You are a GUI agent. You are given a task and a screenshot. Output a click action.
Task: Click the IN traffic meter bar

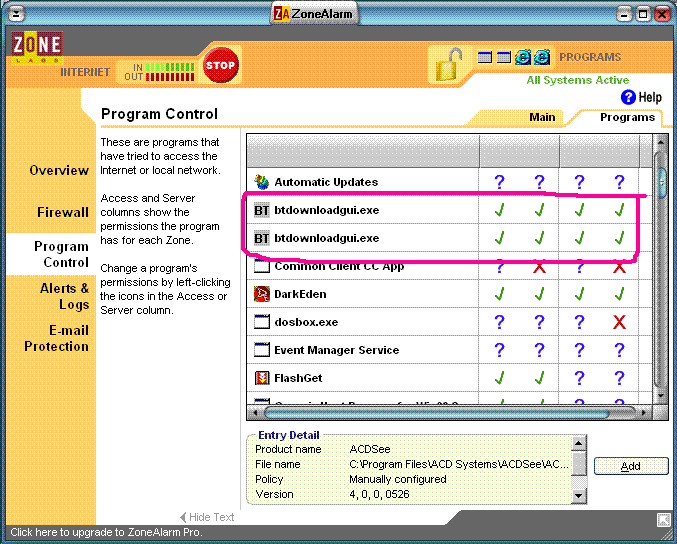(170, 67)
